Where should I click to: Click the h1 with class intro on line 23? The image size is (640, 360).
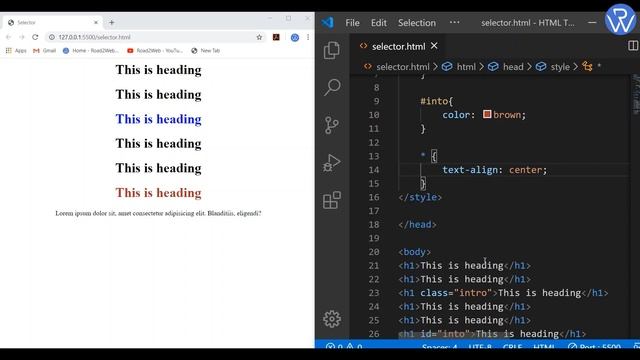(503, 293)
